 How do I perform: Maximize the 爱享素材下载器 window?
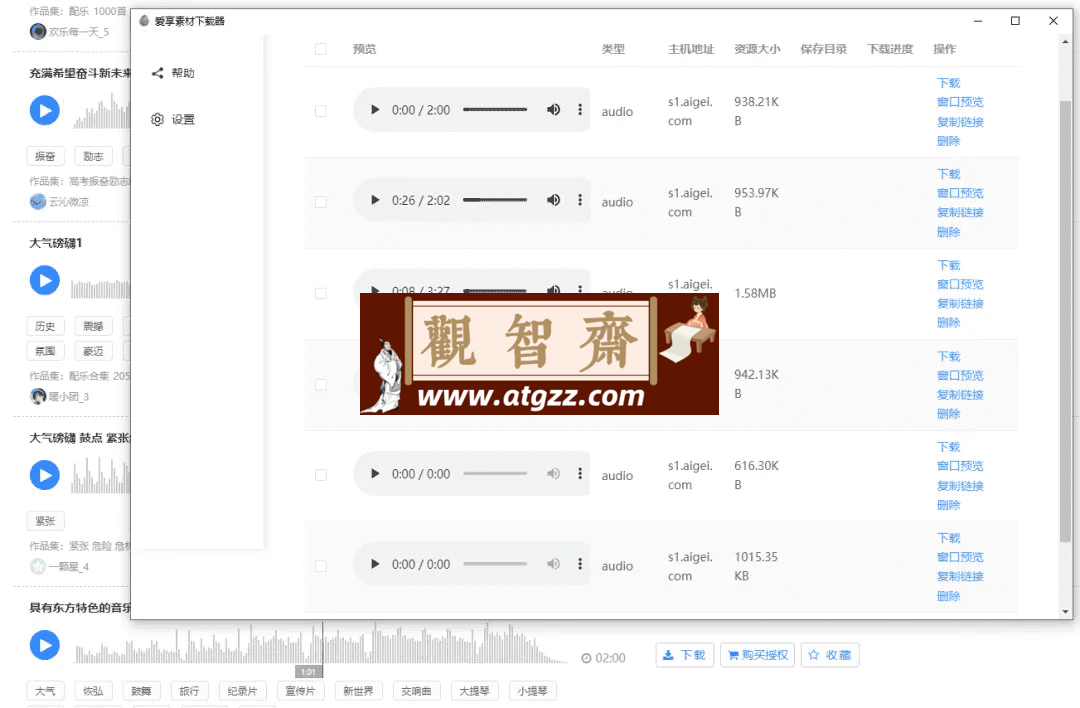tap(1015, 21)
